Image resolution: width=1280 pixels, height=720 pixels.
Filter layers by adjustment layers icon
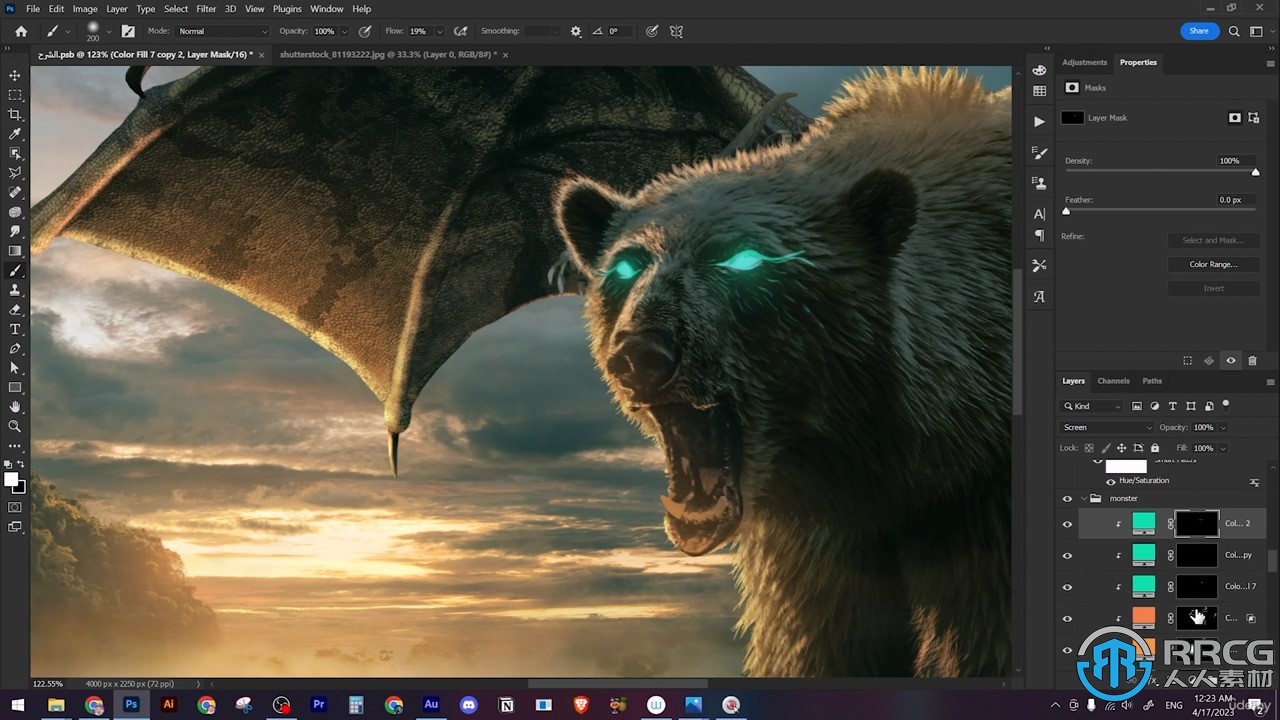(1155, 406)
